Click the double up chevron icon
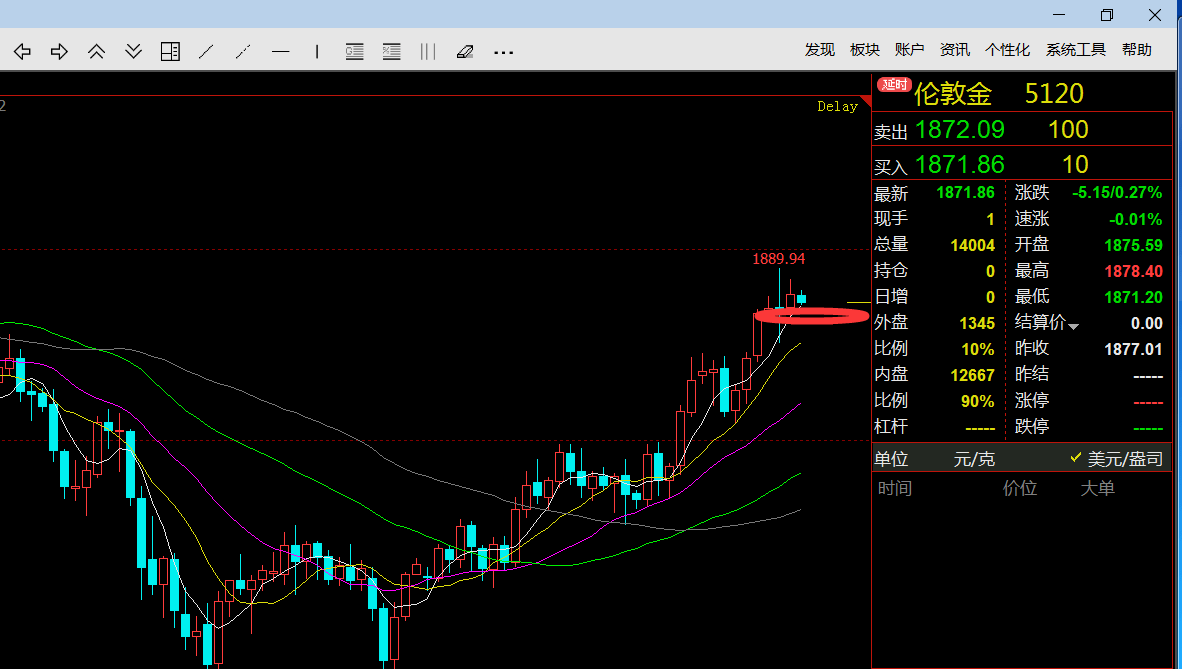 point(96,51)
